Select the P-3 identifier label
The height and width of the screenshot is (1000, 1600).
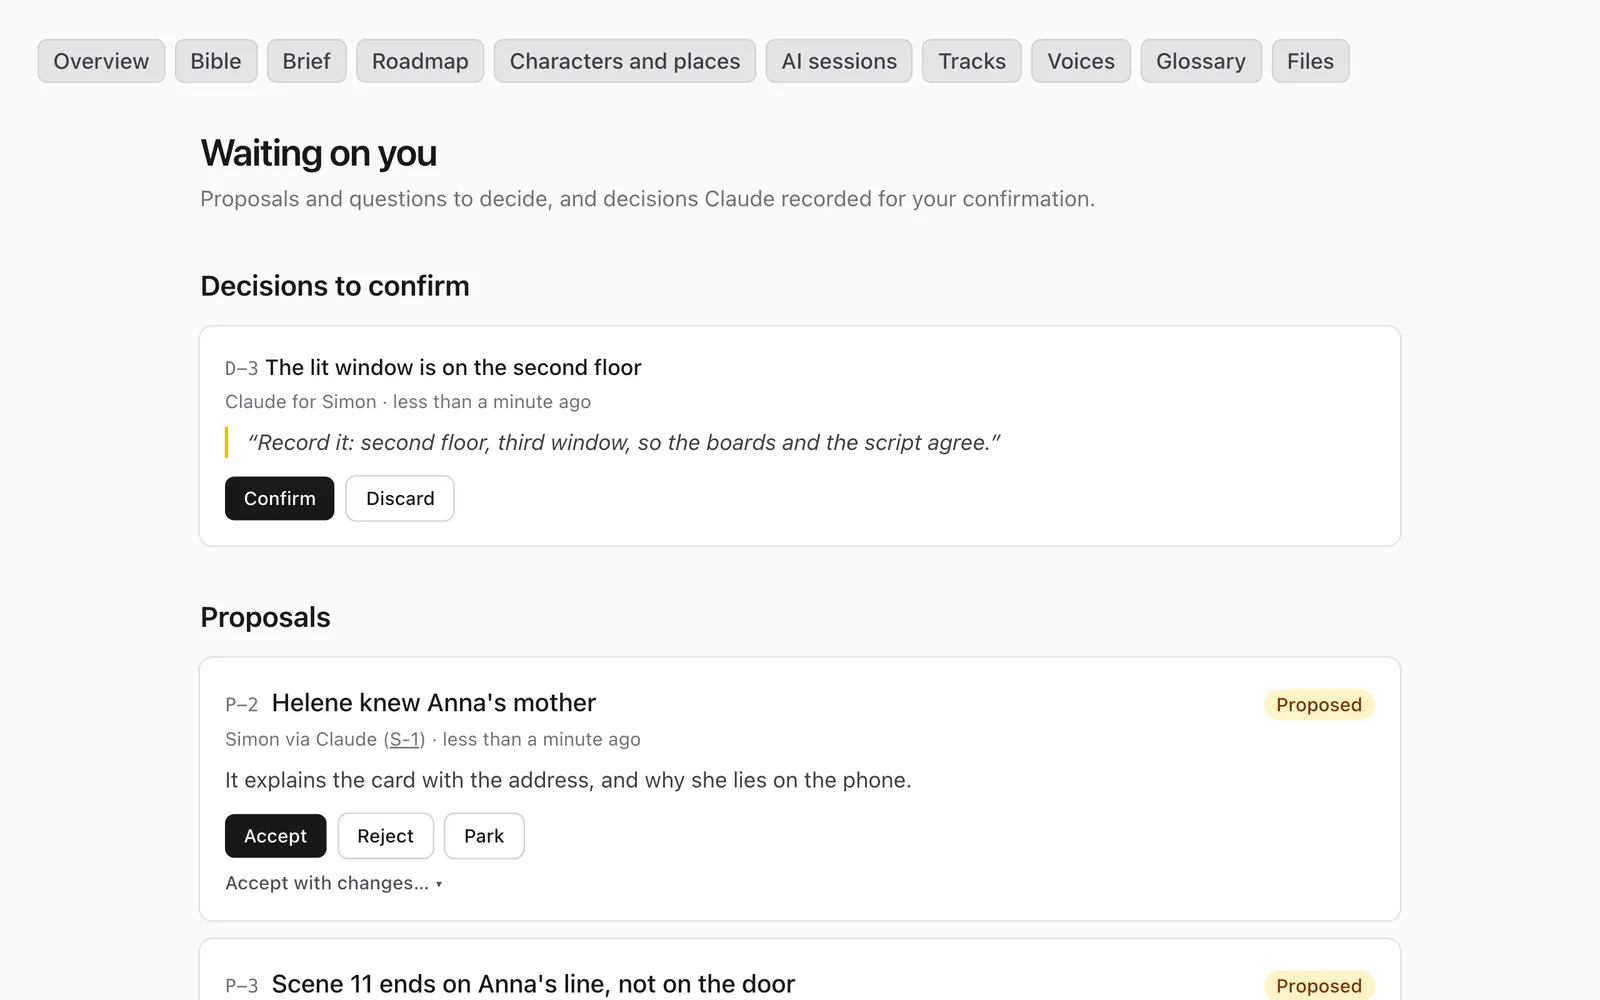241,986
